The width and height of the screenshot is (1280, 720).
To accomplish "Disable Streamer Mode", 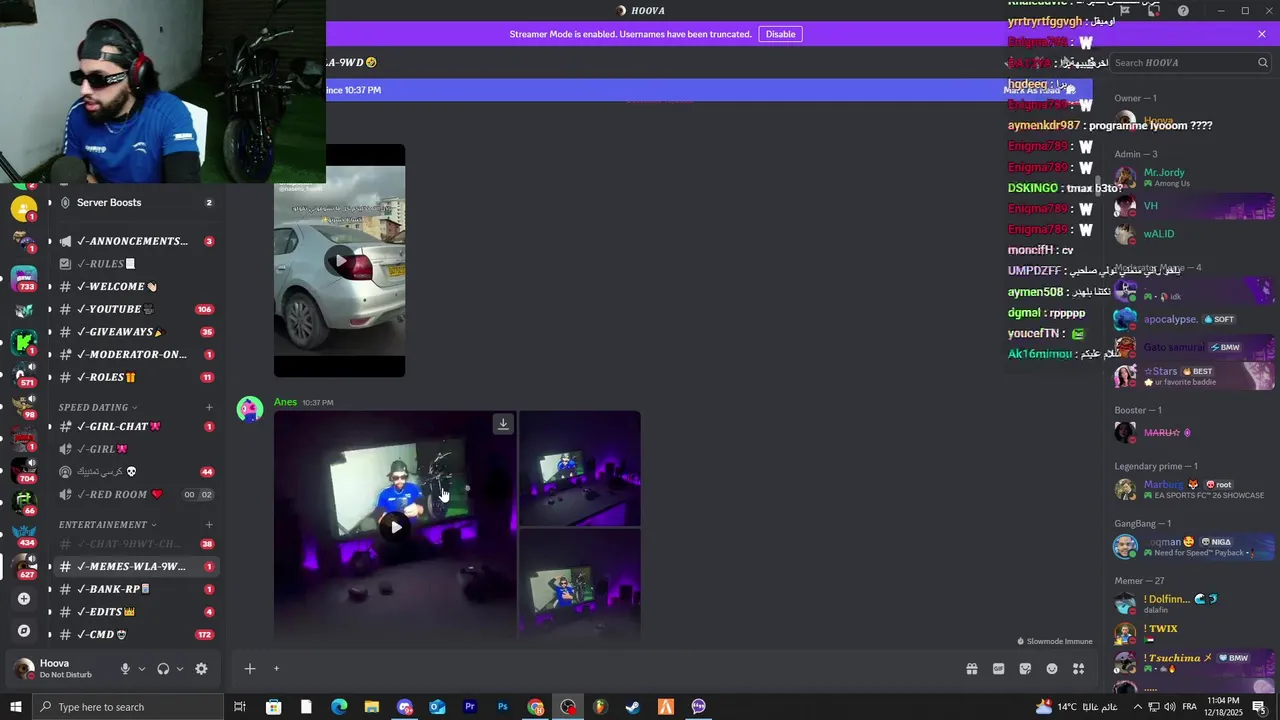I will tap(780, 34).
